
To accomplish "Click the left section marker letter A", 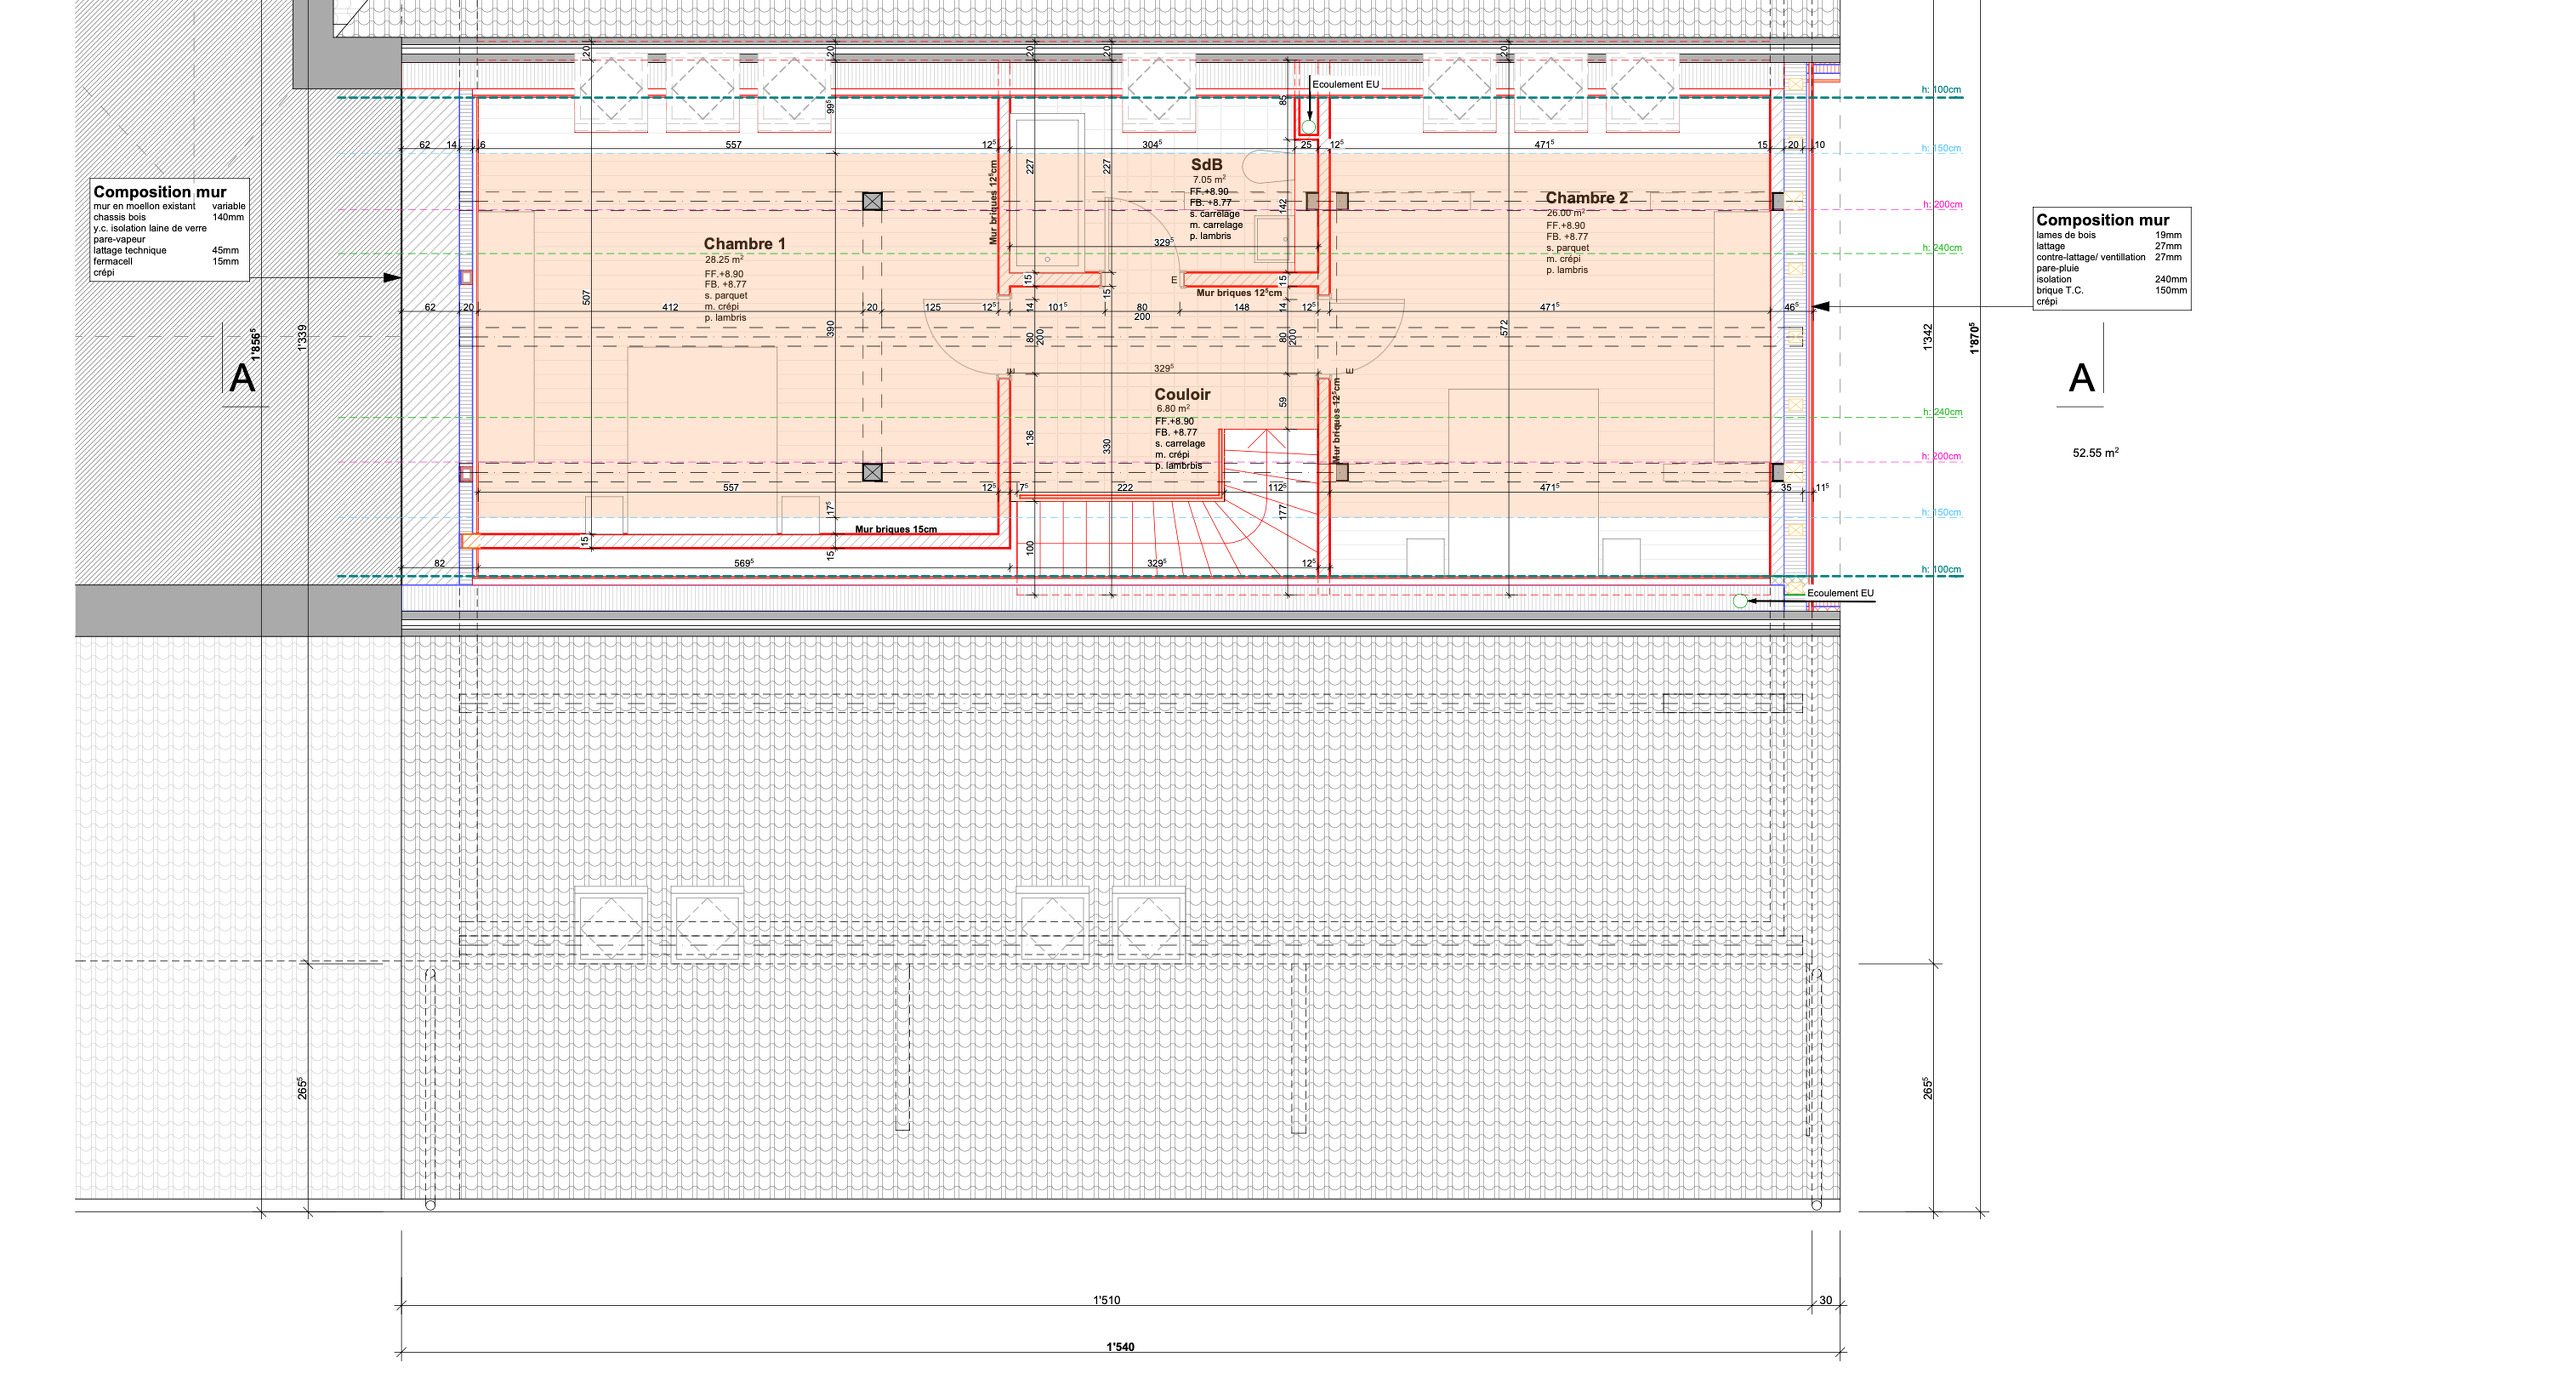I will point(242,378).
